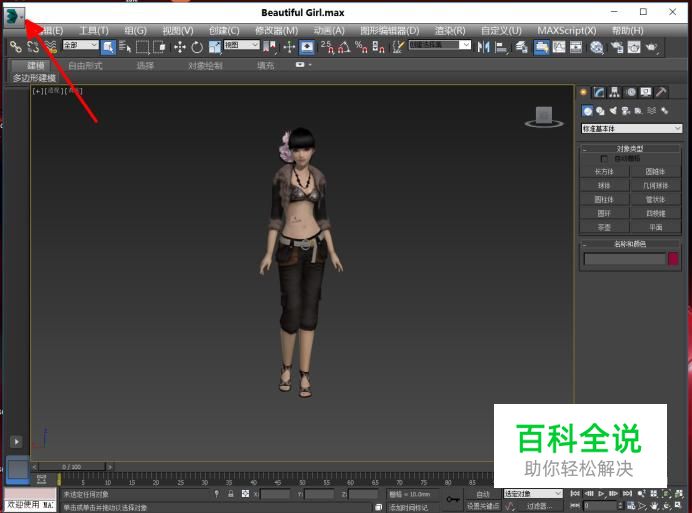Viewport: 692px width, 513px height.
Task: Select the Move tool in main toolbar
Action: click(180, 47)
